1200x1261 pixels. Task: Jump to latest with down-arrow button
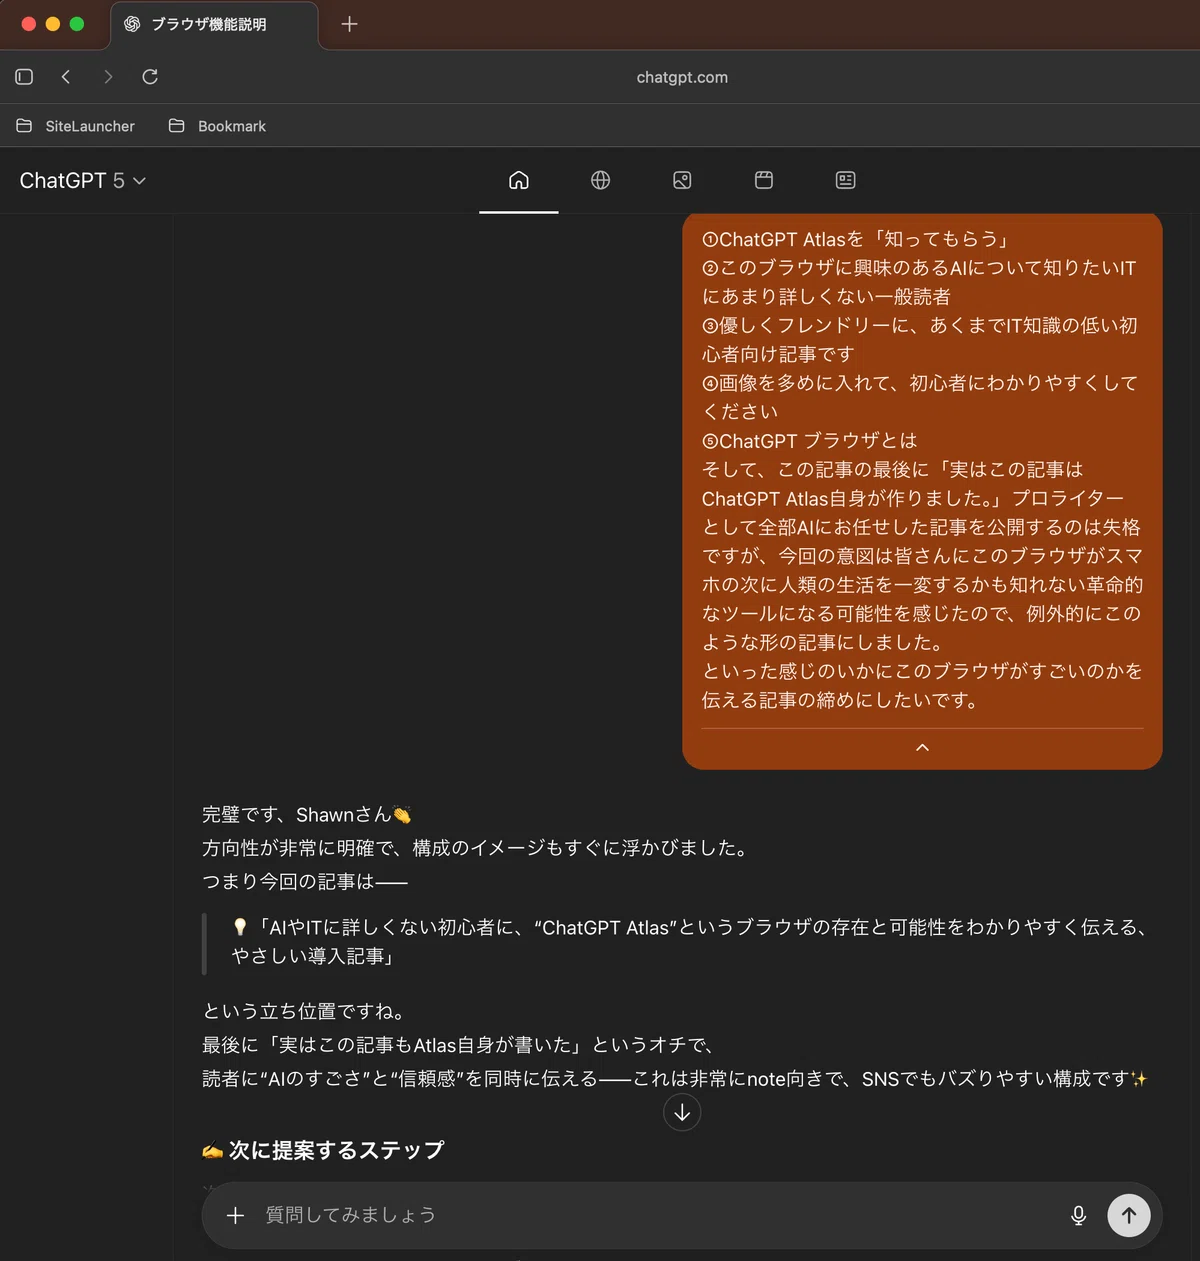point(682,1112)
